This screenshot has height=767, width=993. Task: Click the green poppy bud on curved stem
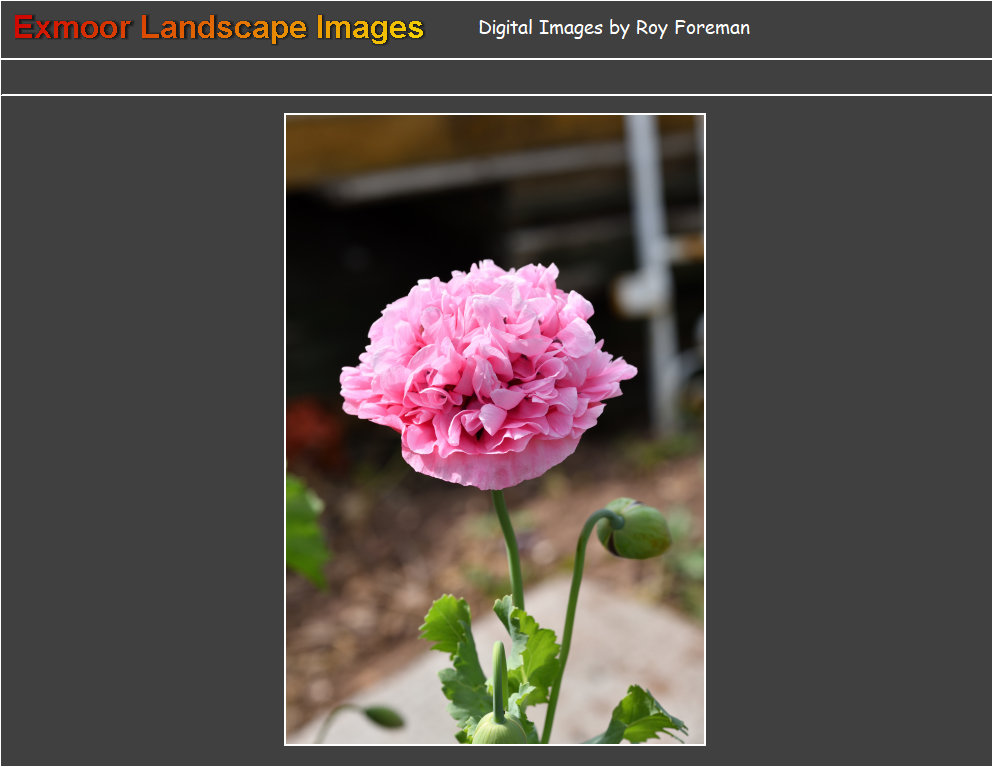tap(637, 530)
